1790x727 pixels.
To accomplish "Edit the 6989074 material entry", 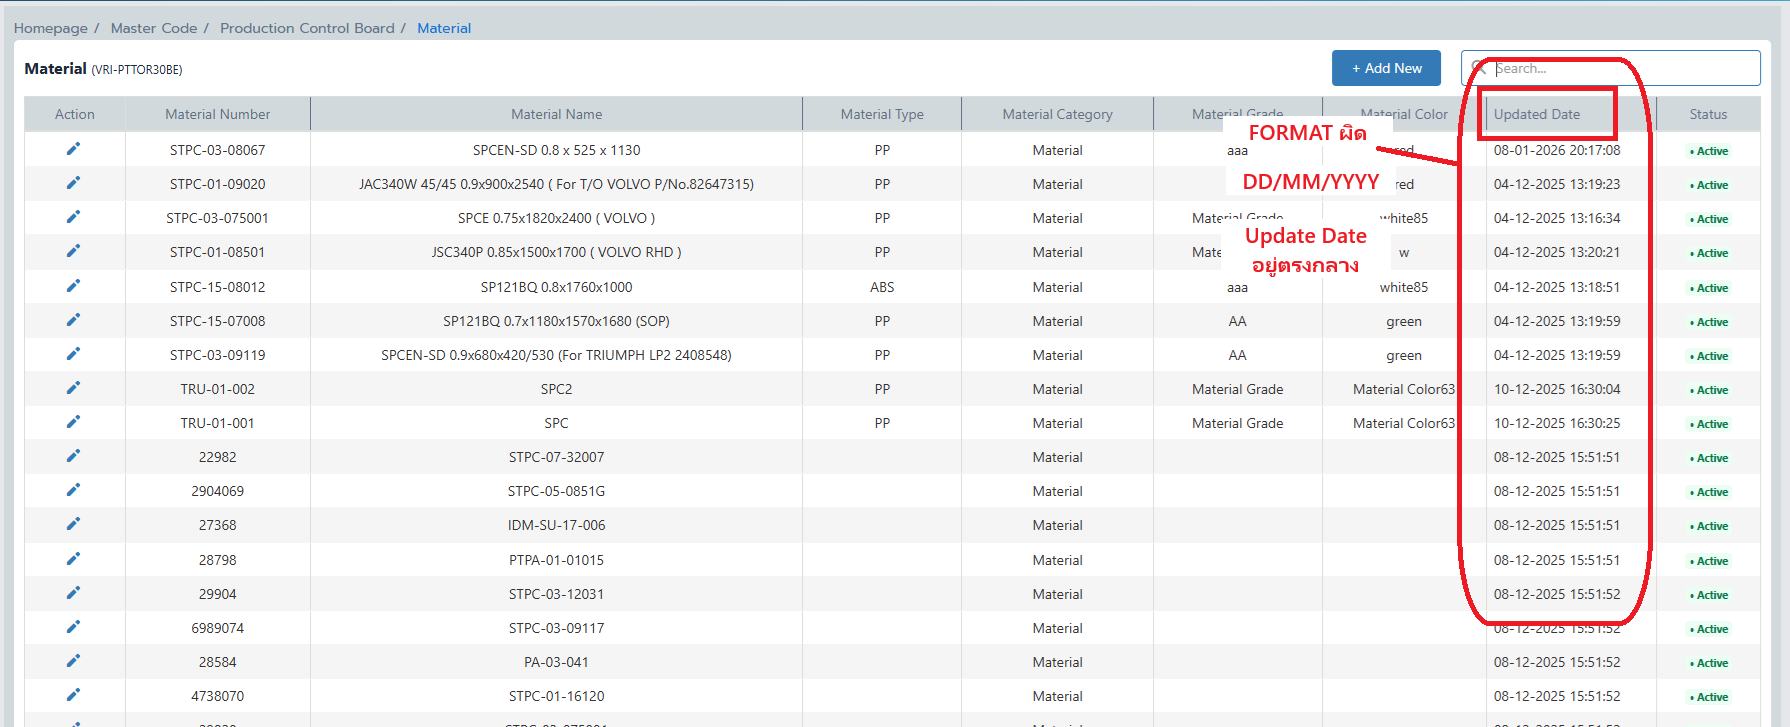I will (x=73, y=627).
